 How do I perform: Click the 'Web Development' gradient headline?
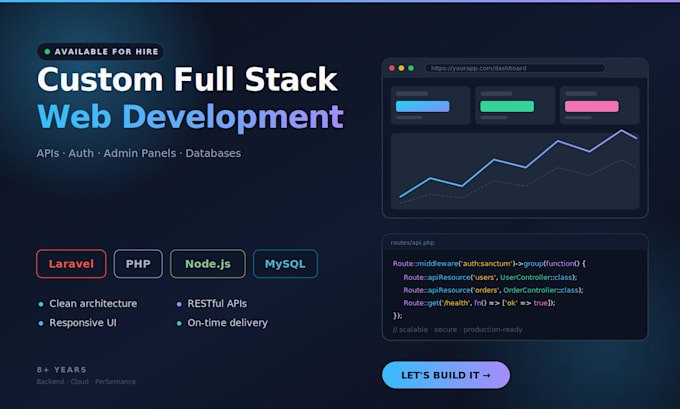tap(190, 117)
